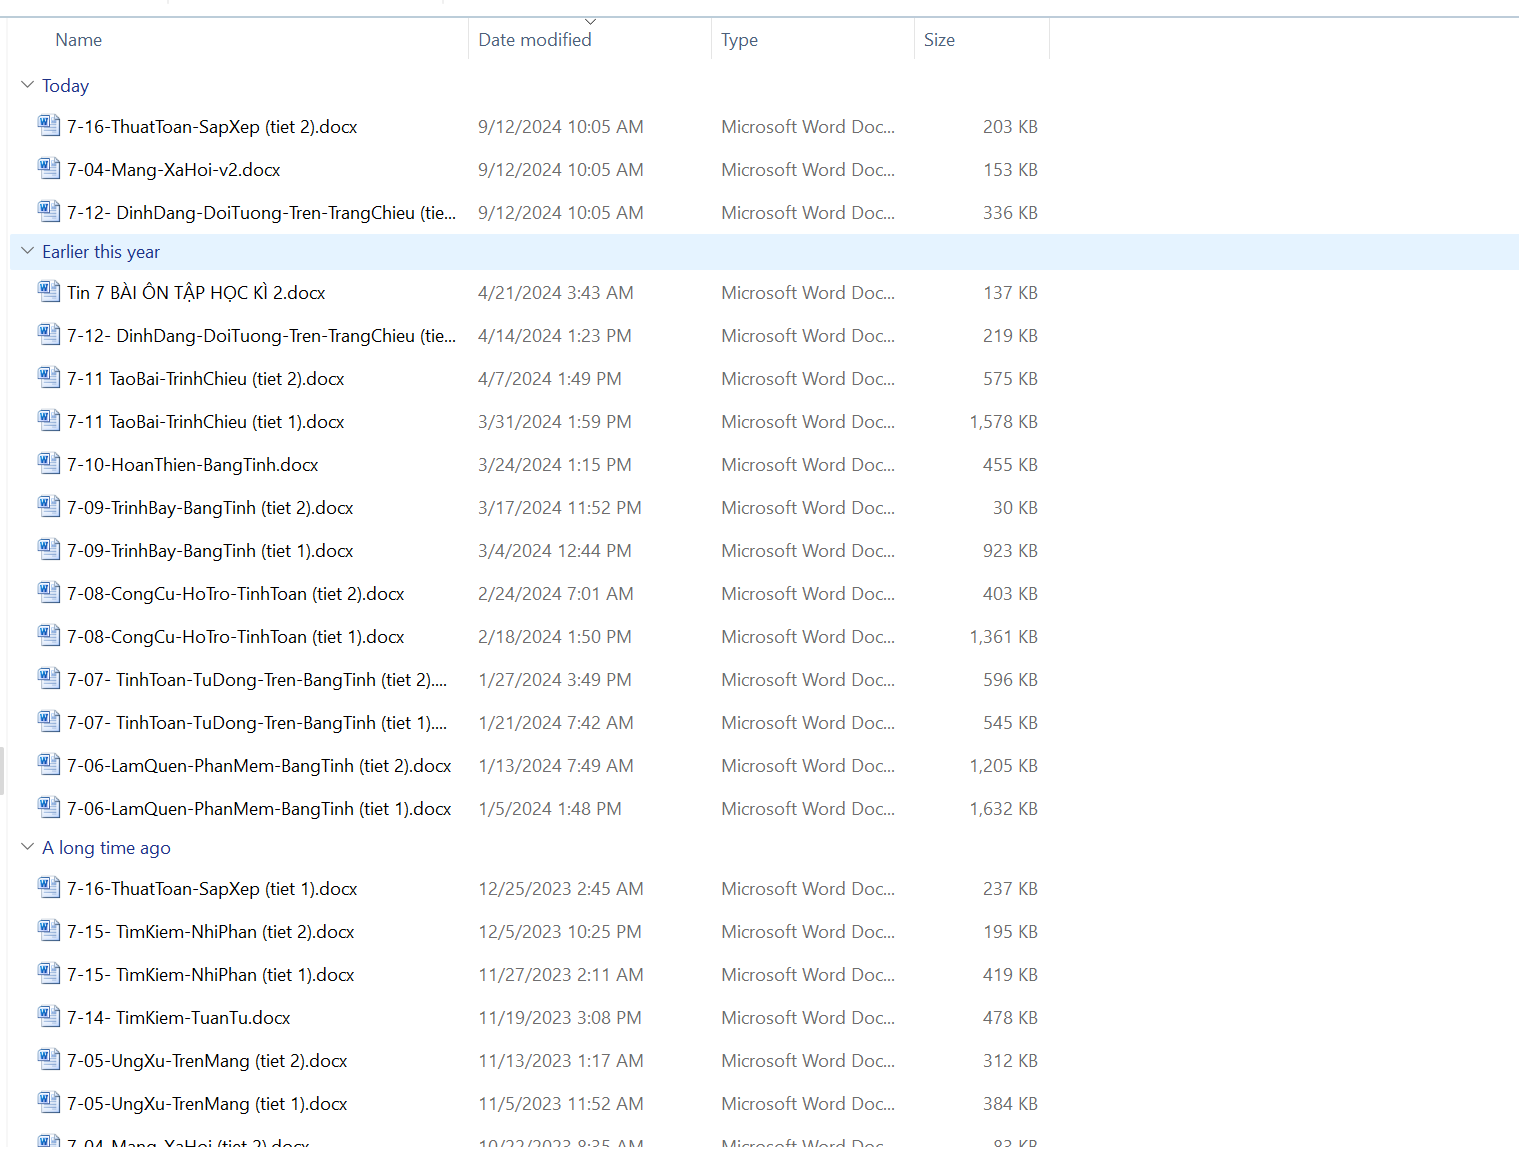Click the date 3/17/2024 11:52 PM
Viewport: 1519px width, 1155px height.
(560, 508)
